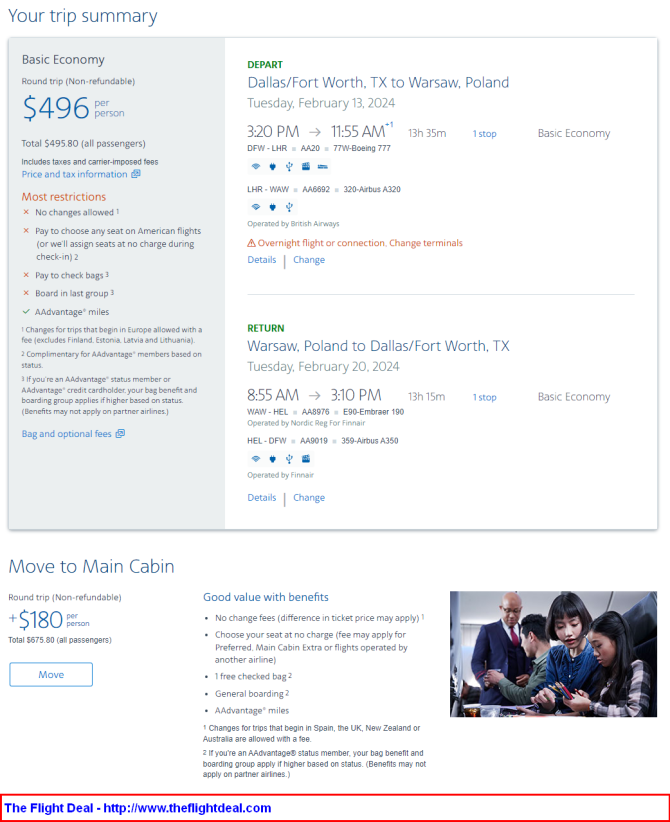Click the Wi-Fi icon on DFW-LHR flight
Screen dimensions: 670x822
point(255,166)
